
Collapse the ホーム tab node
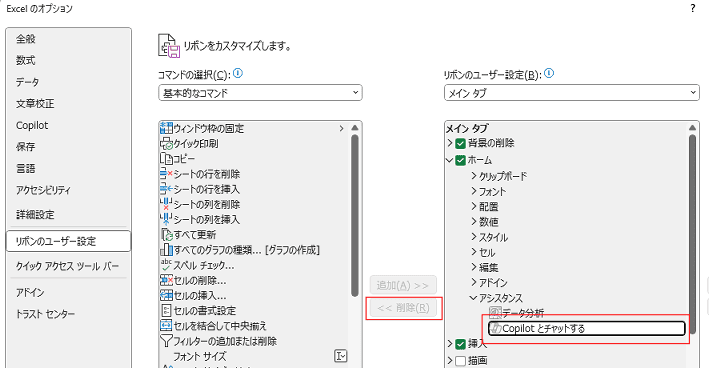click(449, 160)
